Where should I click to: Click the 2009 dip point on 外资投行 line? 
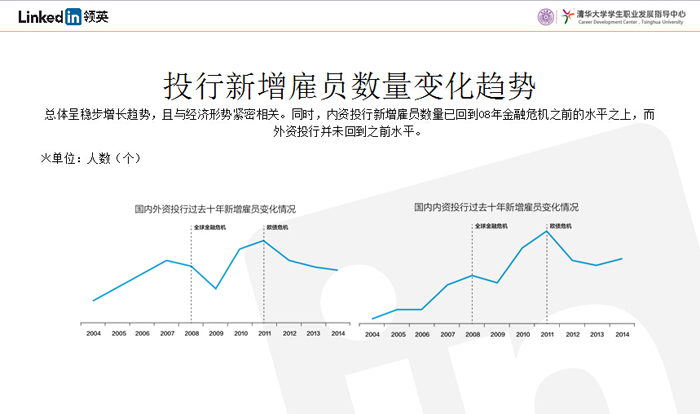point(215,289)
